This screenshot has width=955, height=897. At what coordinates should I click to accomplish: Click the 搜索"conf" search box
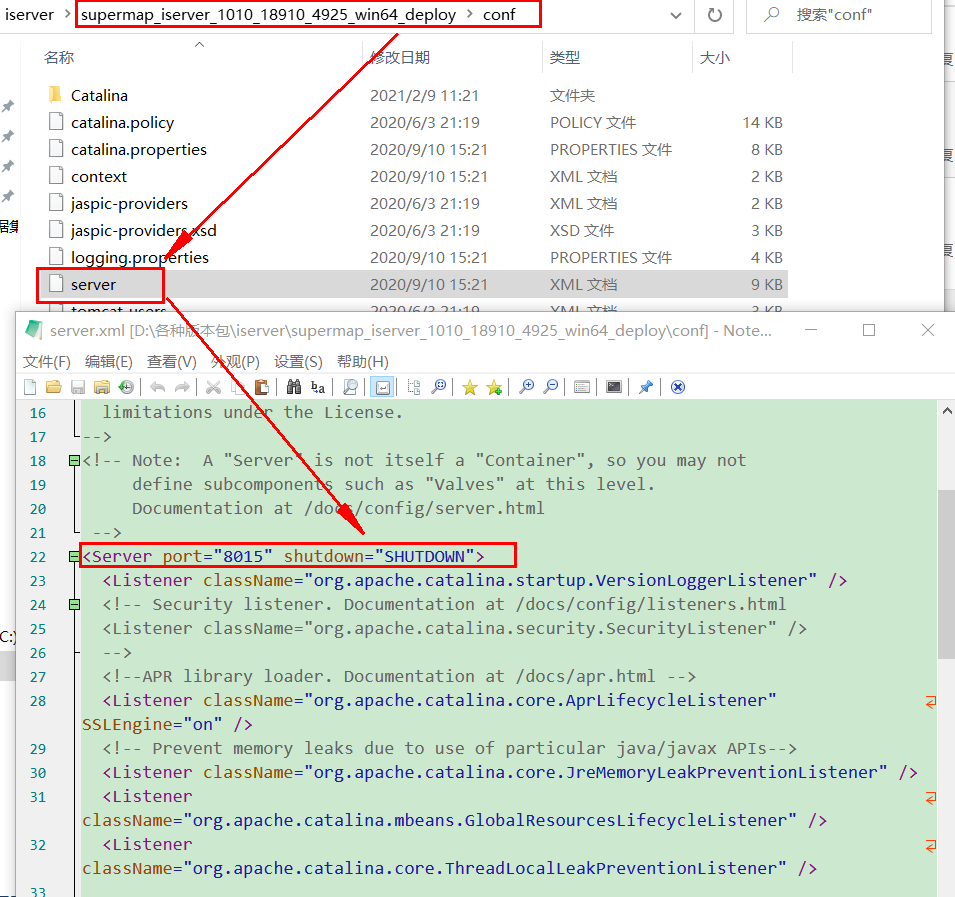coord(839,15)
